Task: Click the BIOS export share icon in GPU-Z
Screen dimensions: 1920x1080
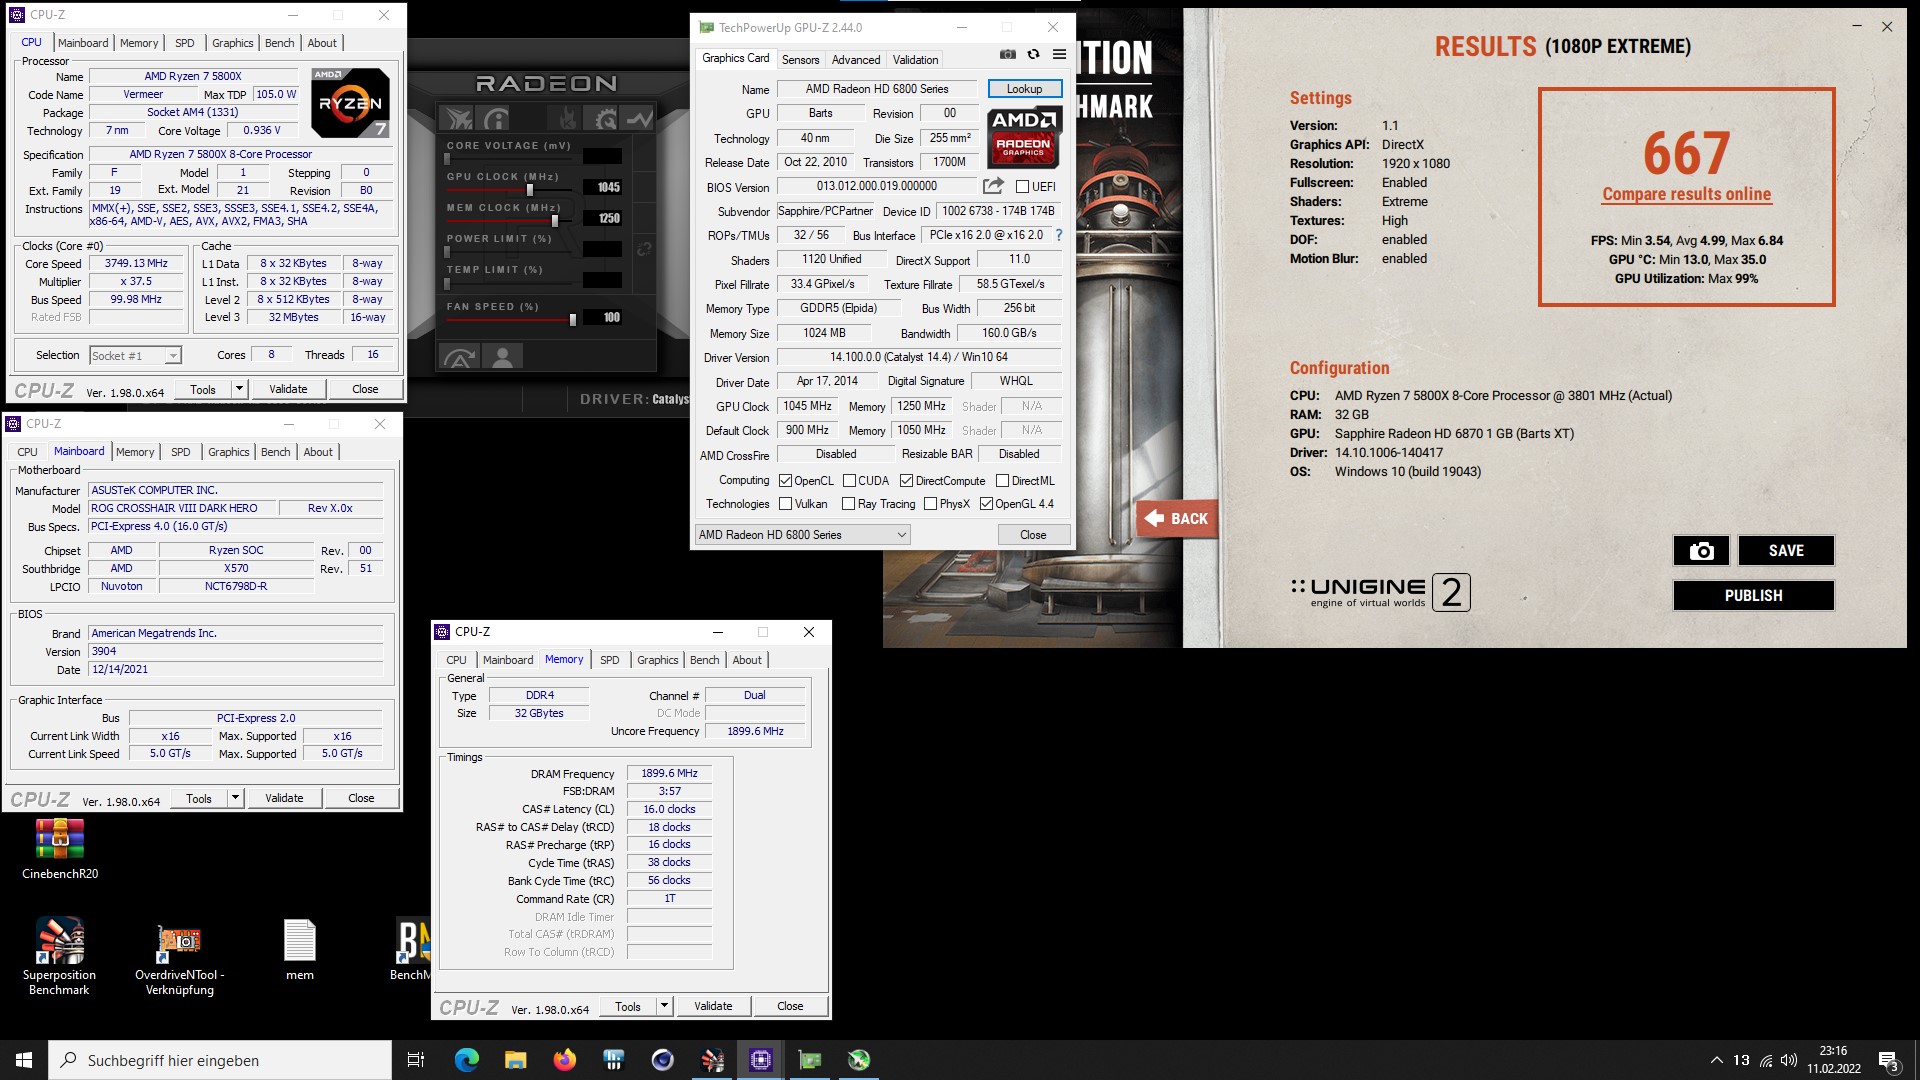Action: [x=993, y=186]
